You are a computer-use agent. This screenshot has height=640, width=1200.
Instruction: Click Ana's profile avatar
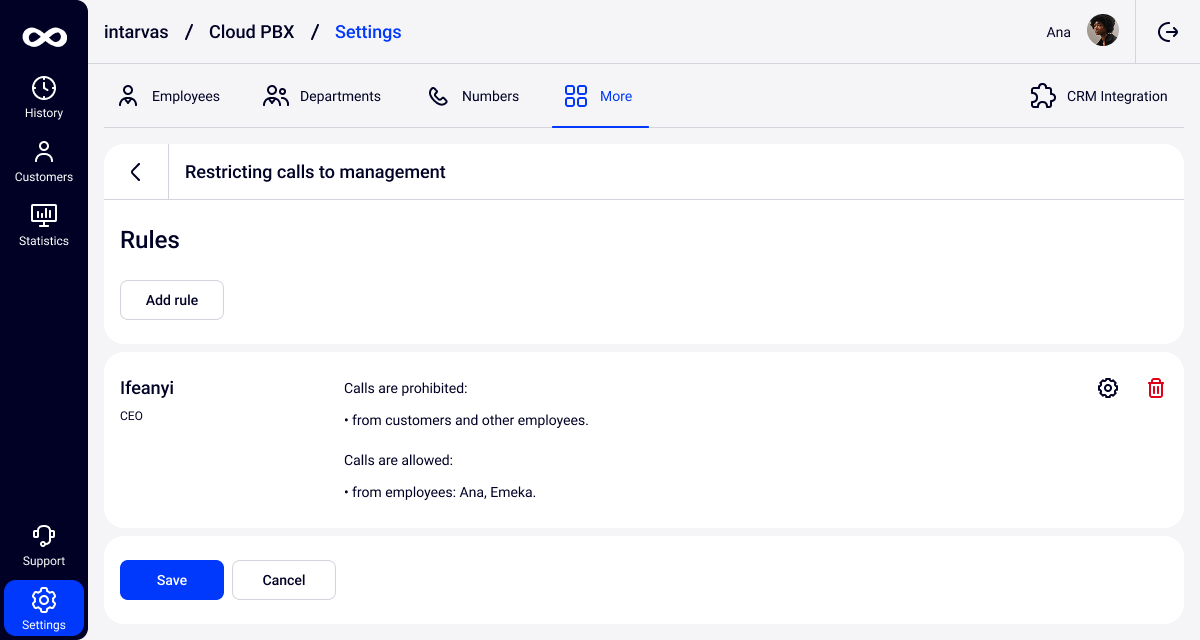pos(1103,31)
